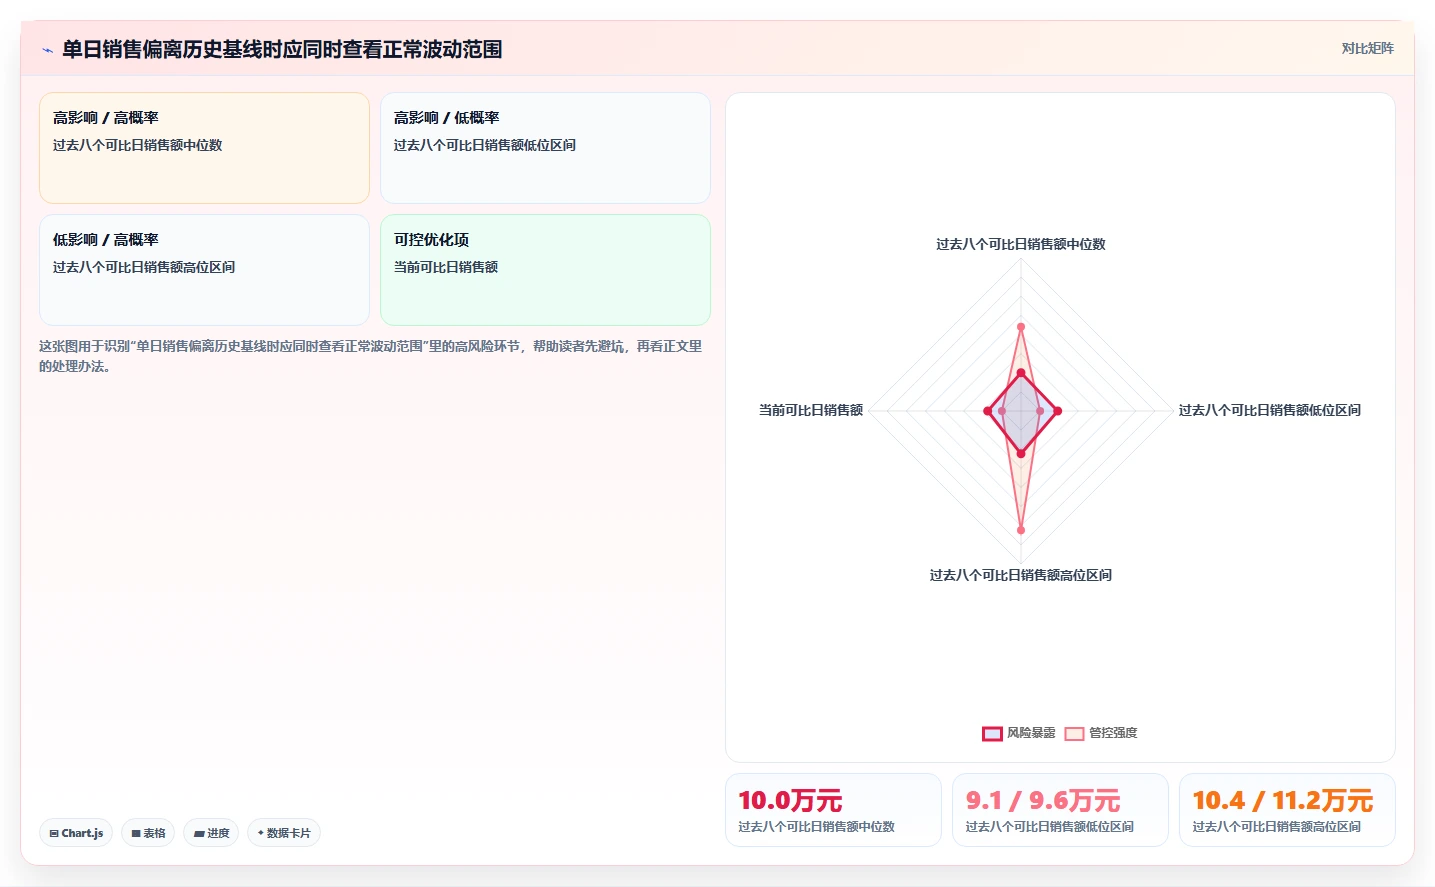Select the 低影响 / 高概率 matrix card

pos(204,270)
